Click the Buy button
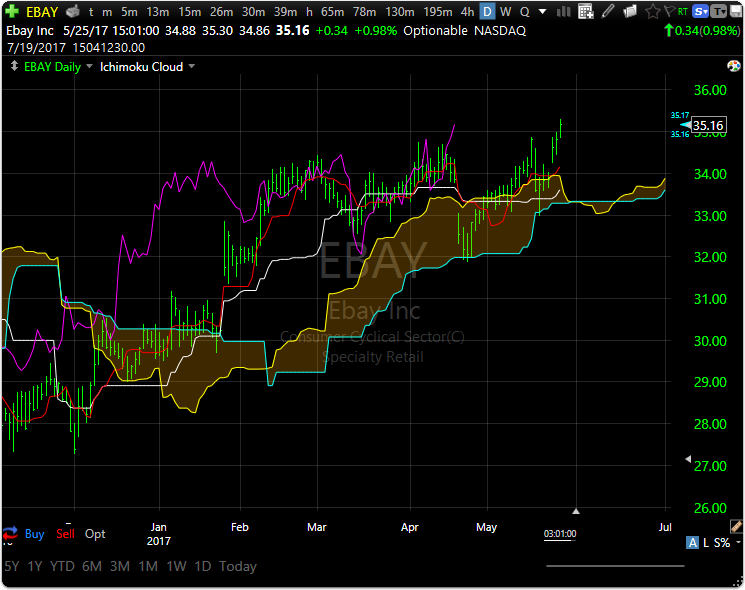Screen dimensions: 745x590 (34, 534)
